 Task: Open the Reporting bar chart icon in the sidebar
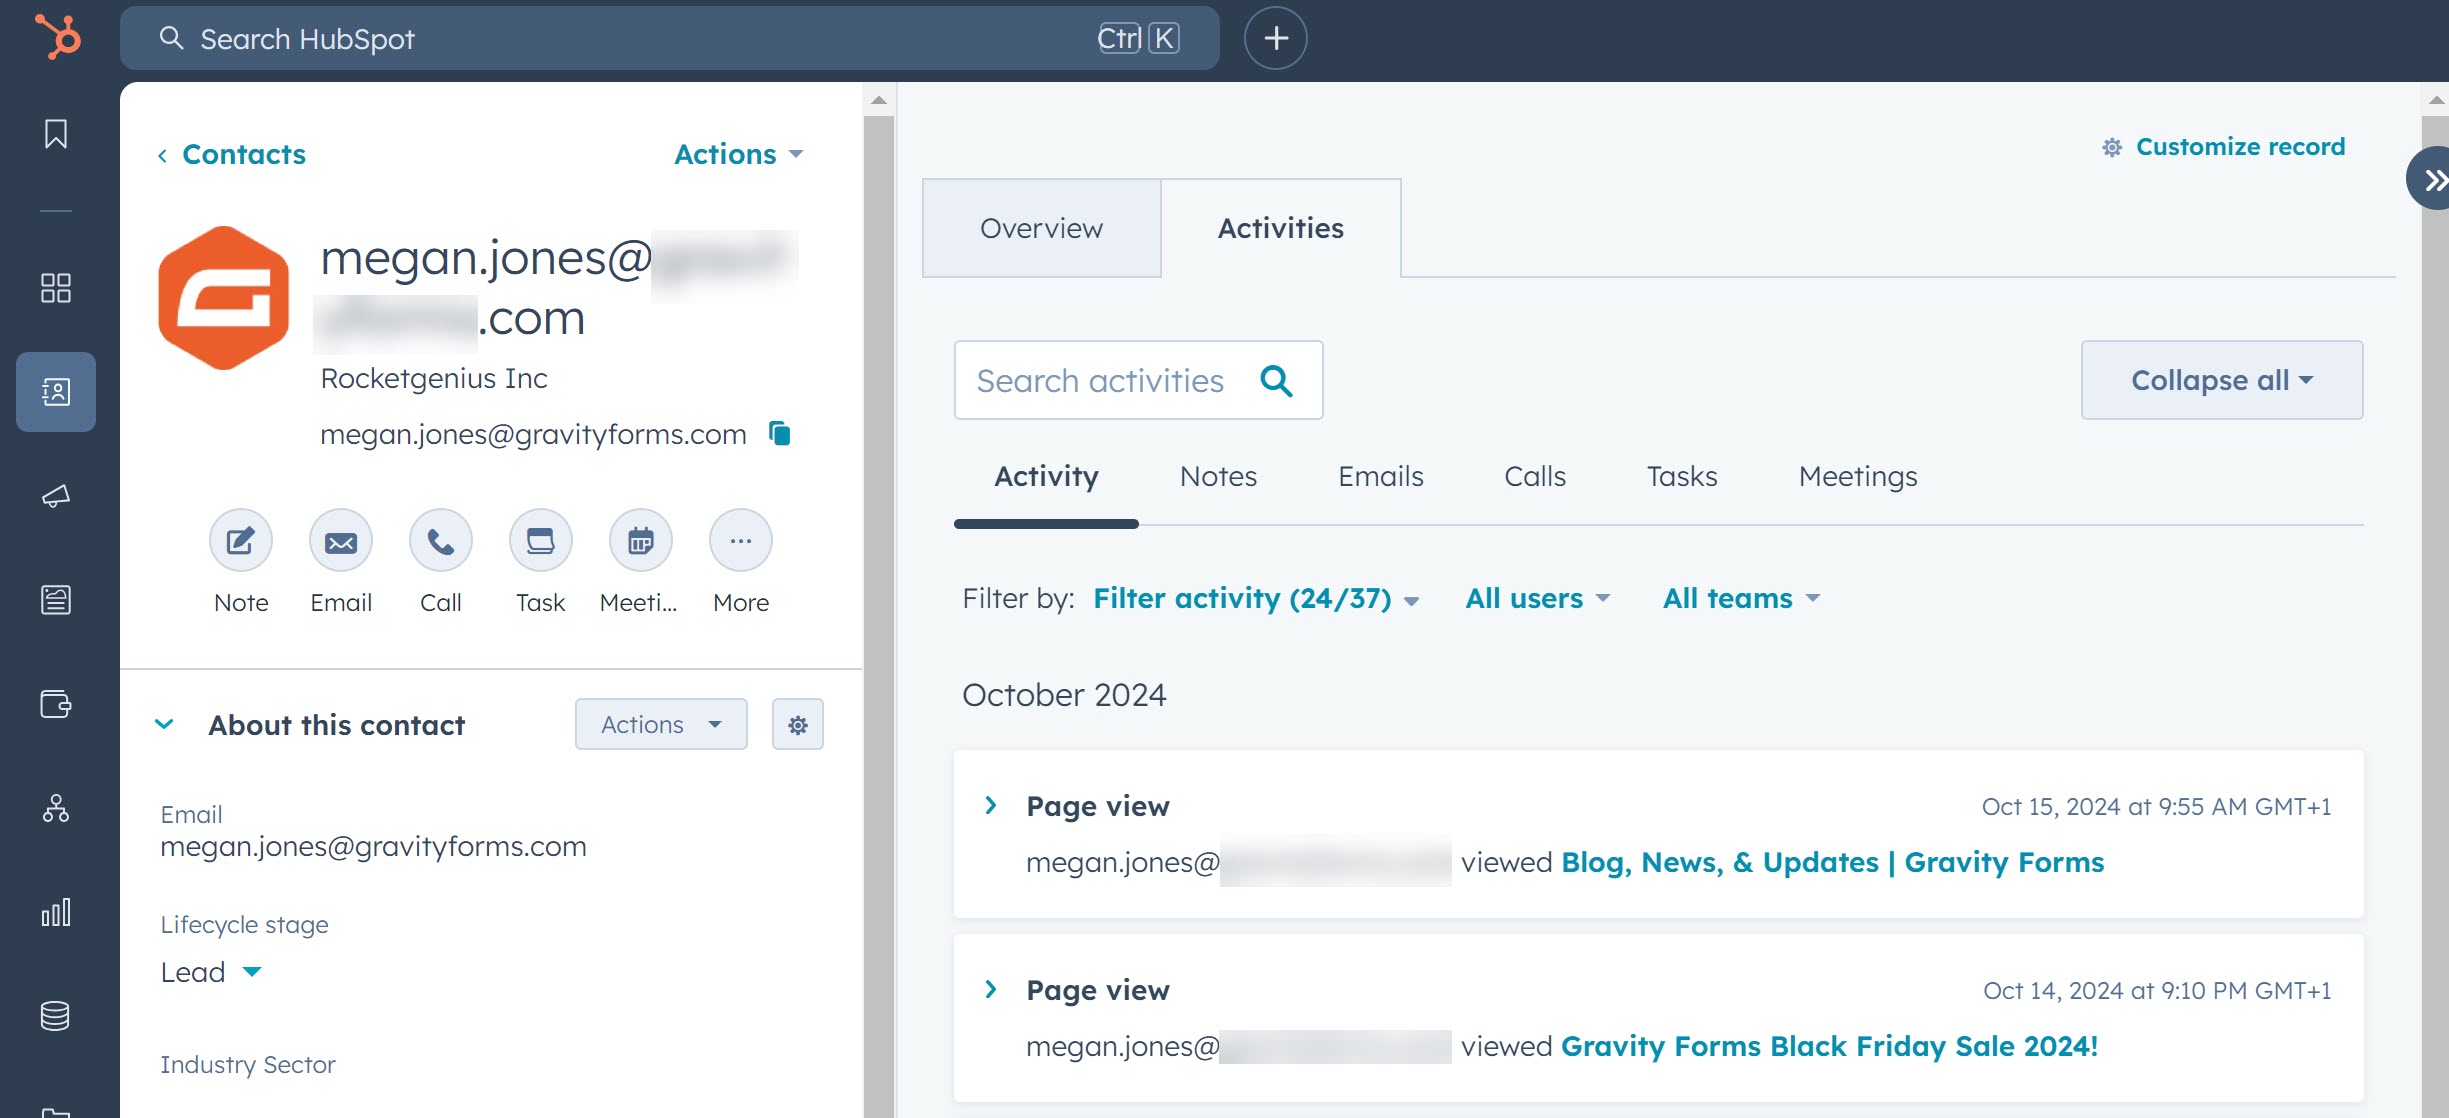click(56, 912)
